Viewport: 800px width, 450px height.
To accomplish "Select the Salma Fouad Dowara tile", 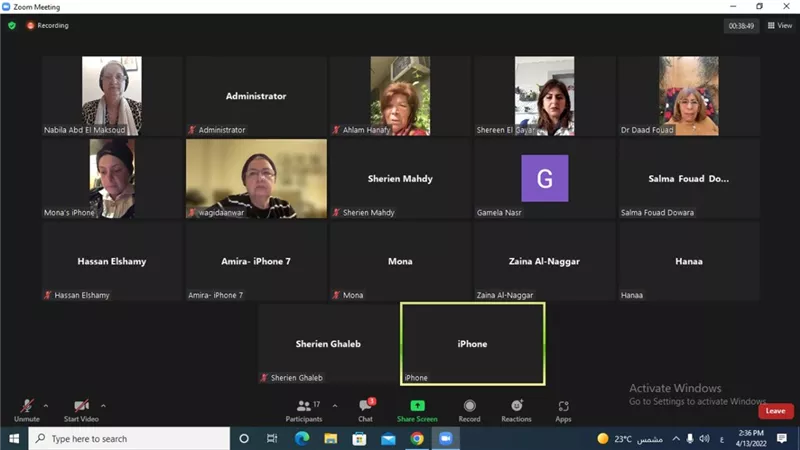I will [689, 179].
